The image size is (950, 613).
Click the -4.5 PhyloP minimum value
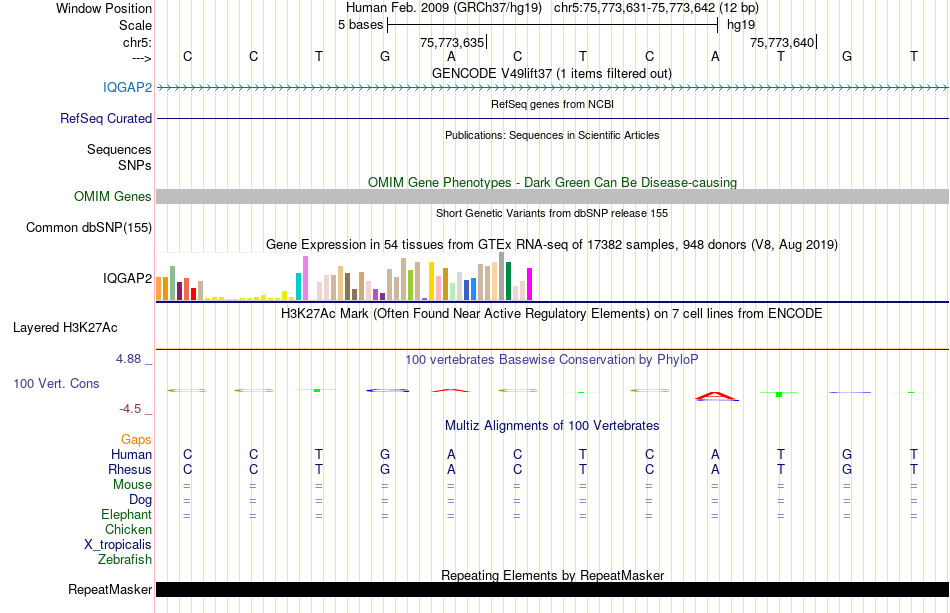point(130,409)
